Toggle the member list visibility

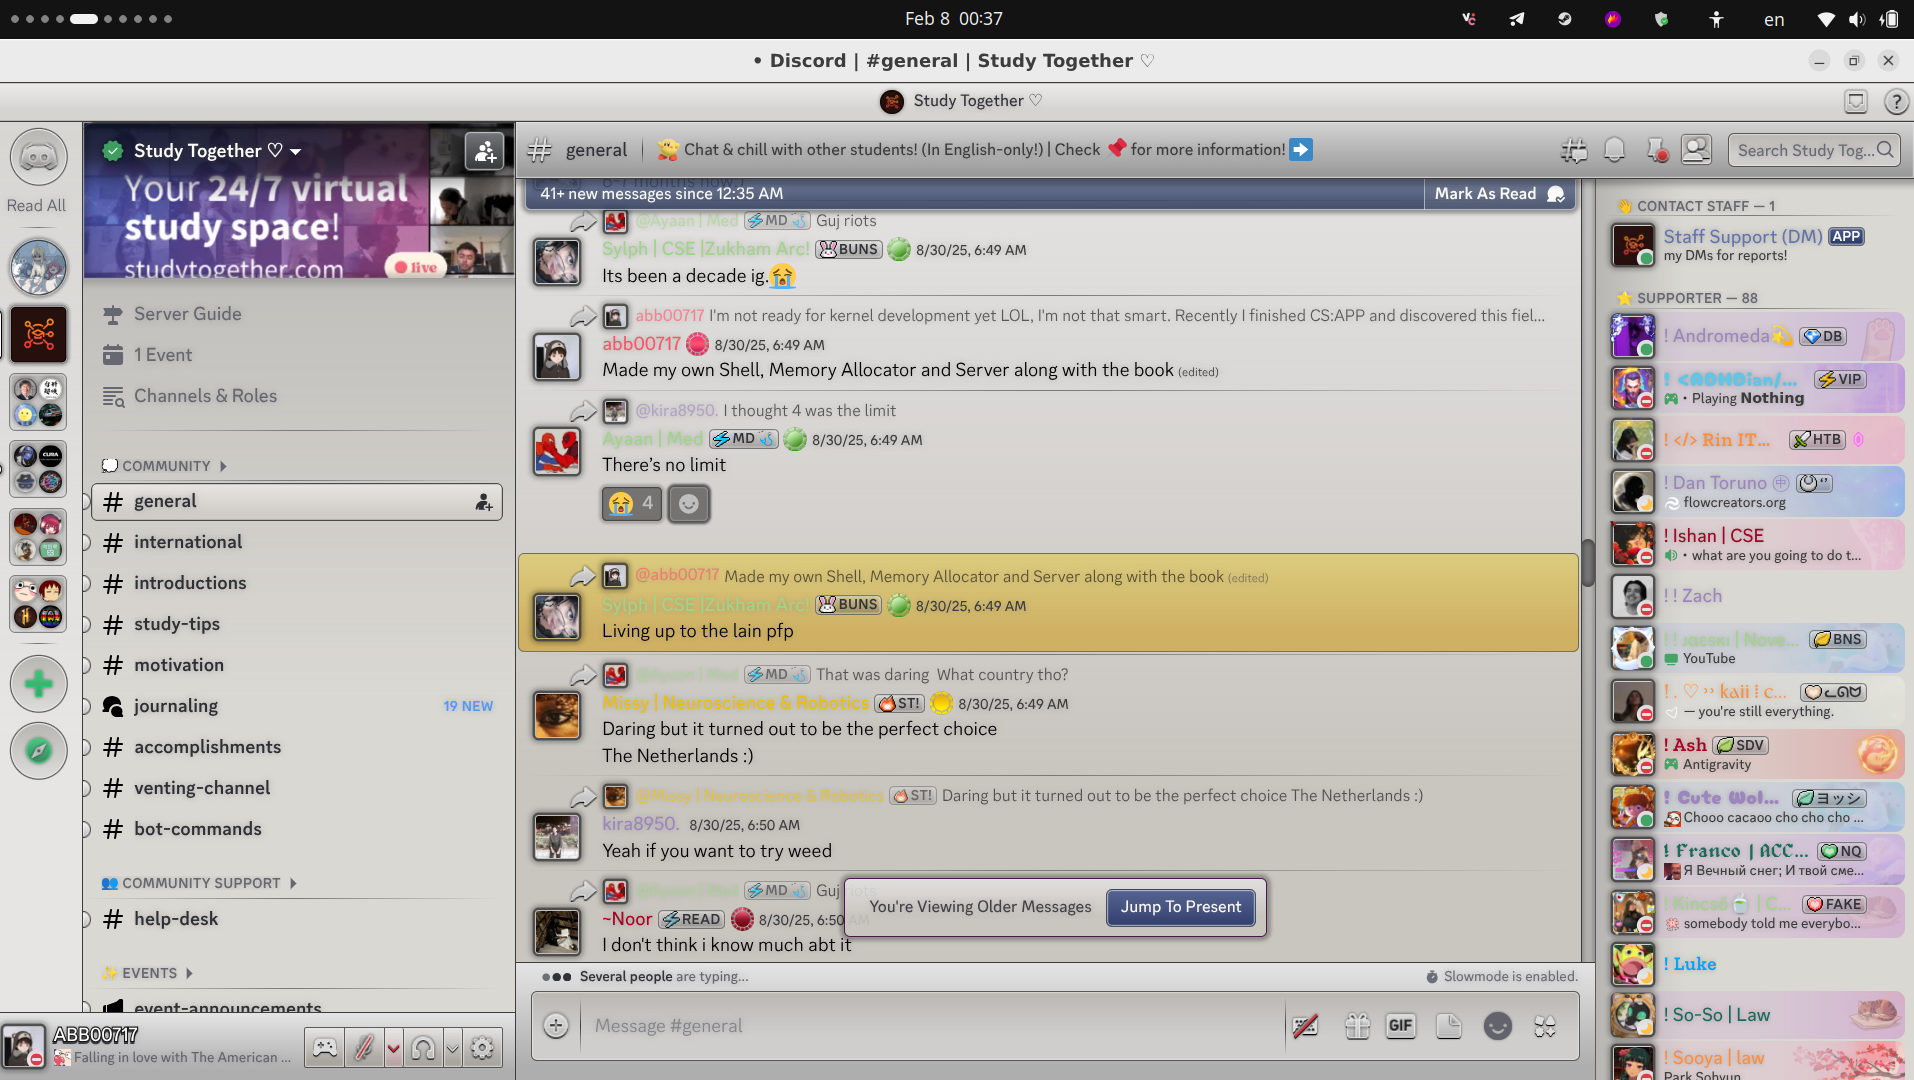coord(1697,150)
